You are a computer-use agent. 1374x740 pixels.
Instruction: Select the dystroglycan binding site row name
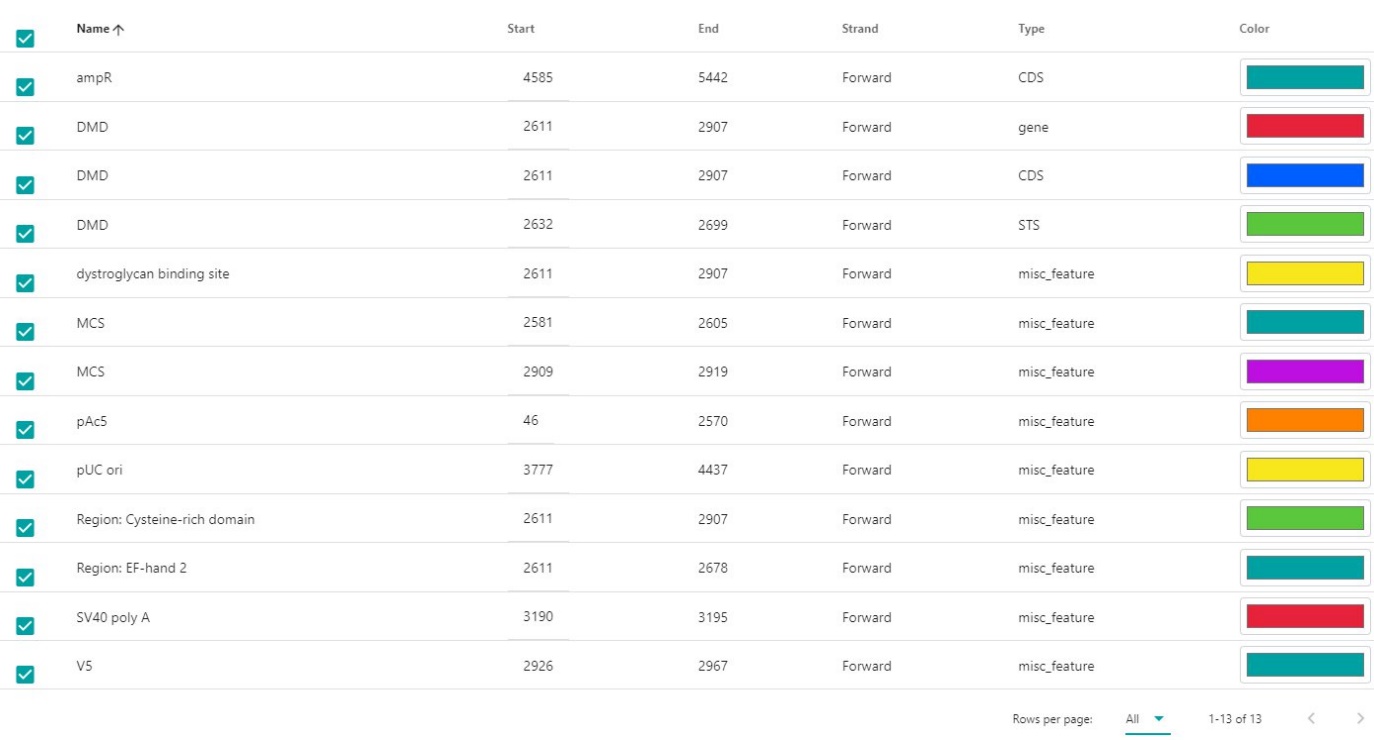[x=153, y=274]
